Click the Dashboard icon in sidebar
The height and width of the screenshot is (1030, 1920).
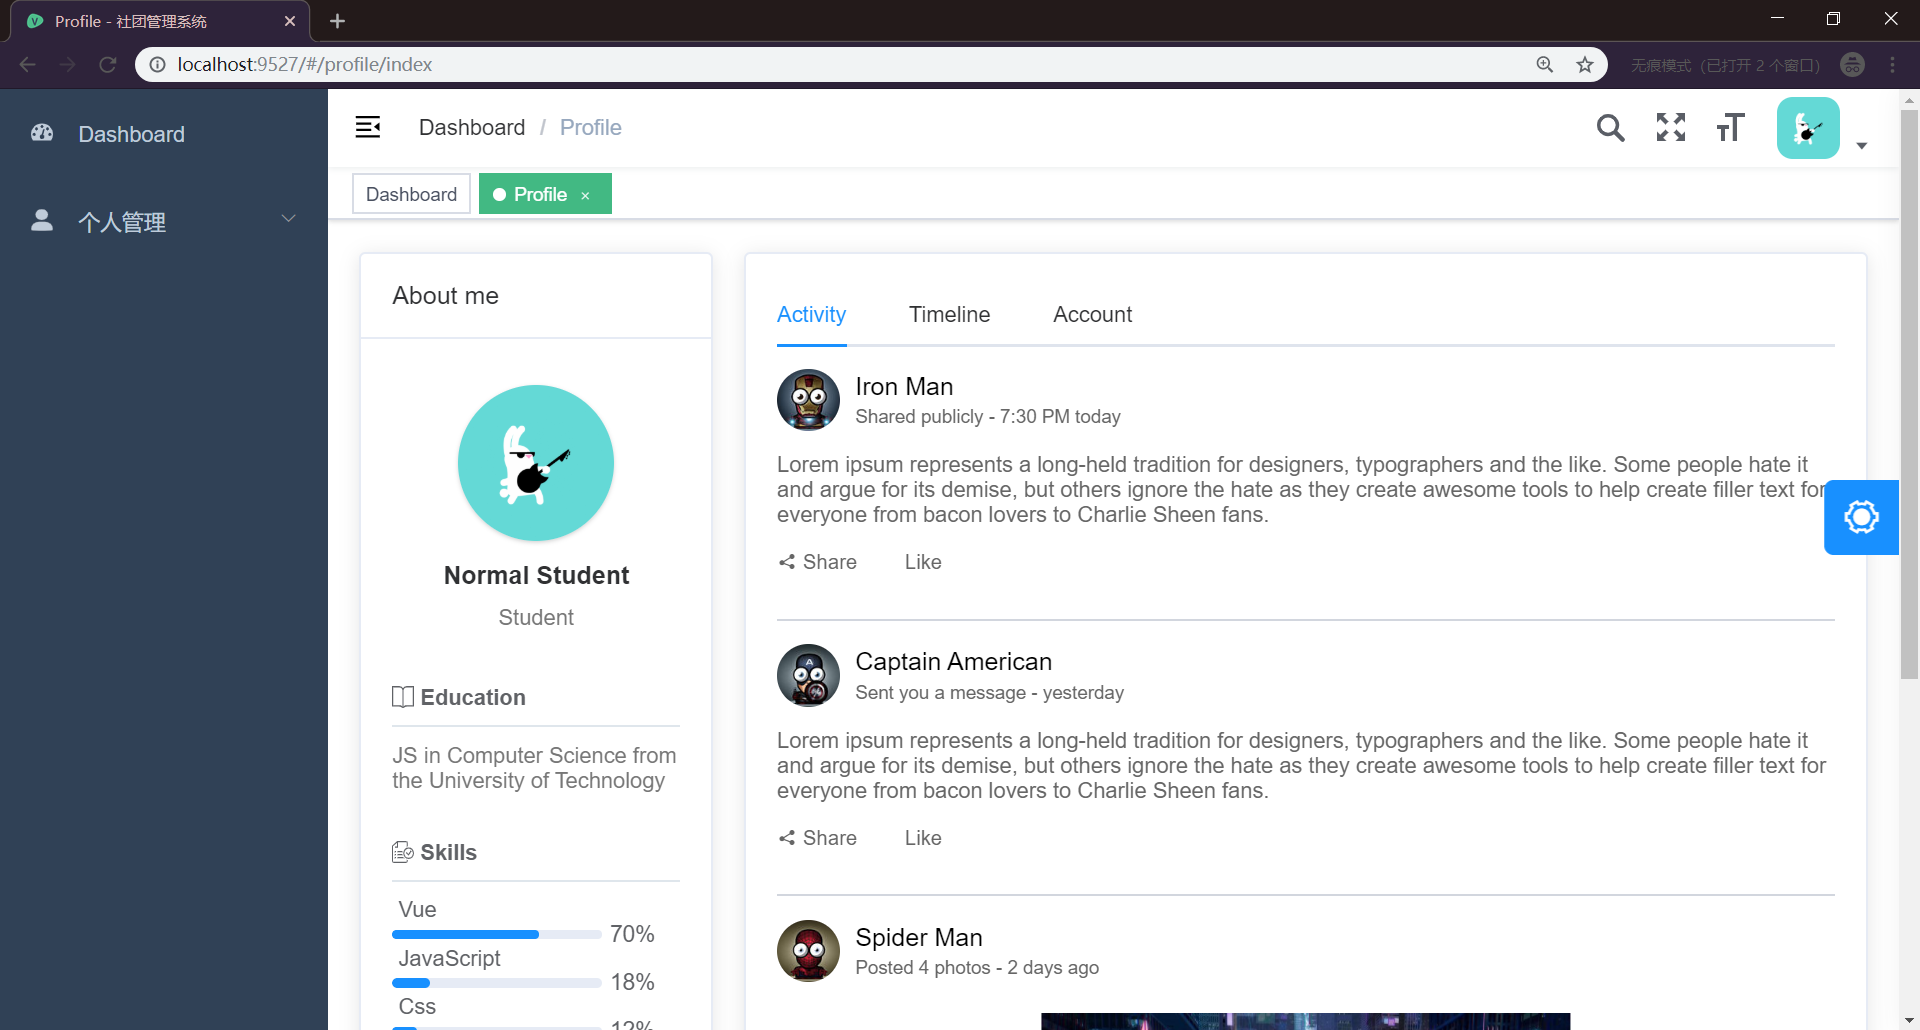(42, 133)
